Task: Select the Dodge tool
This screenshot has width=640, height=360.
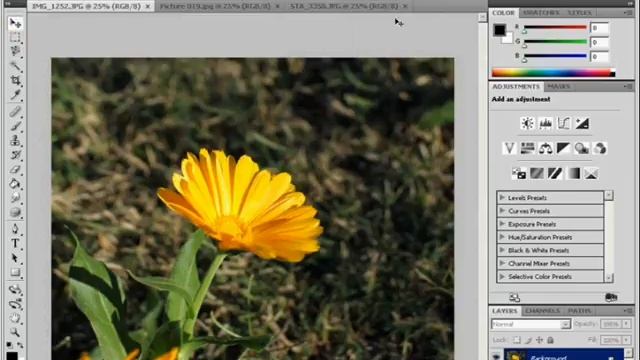Action: coord(15,212)
